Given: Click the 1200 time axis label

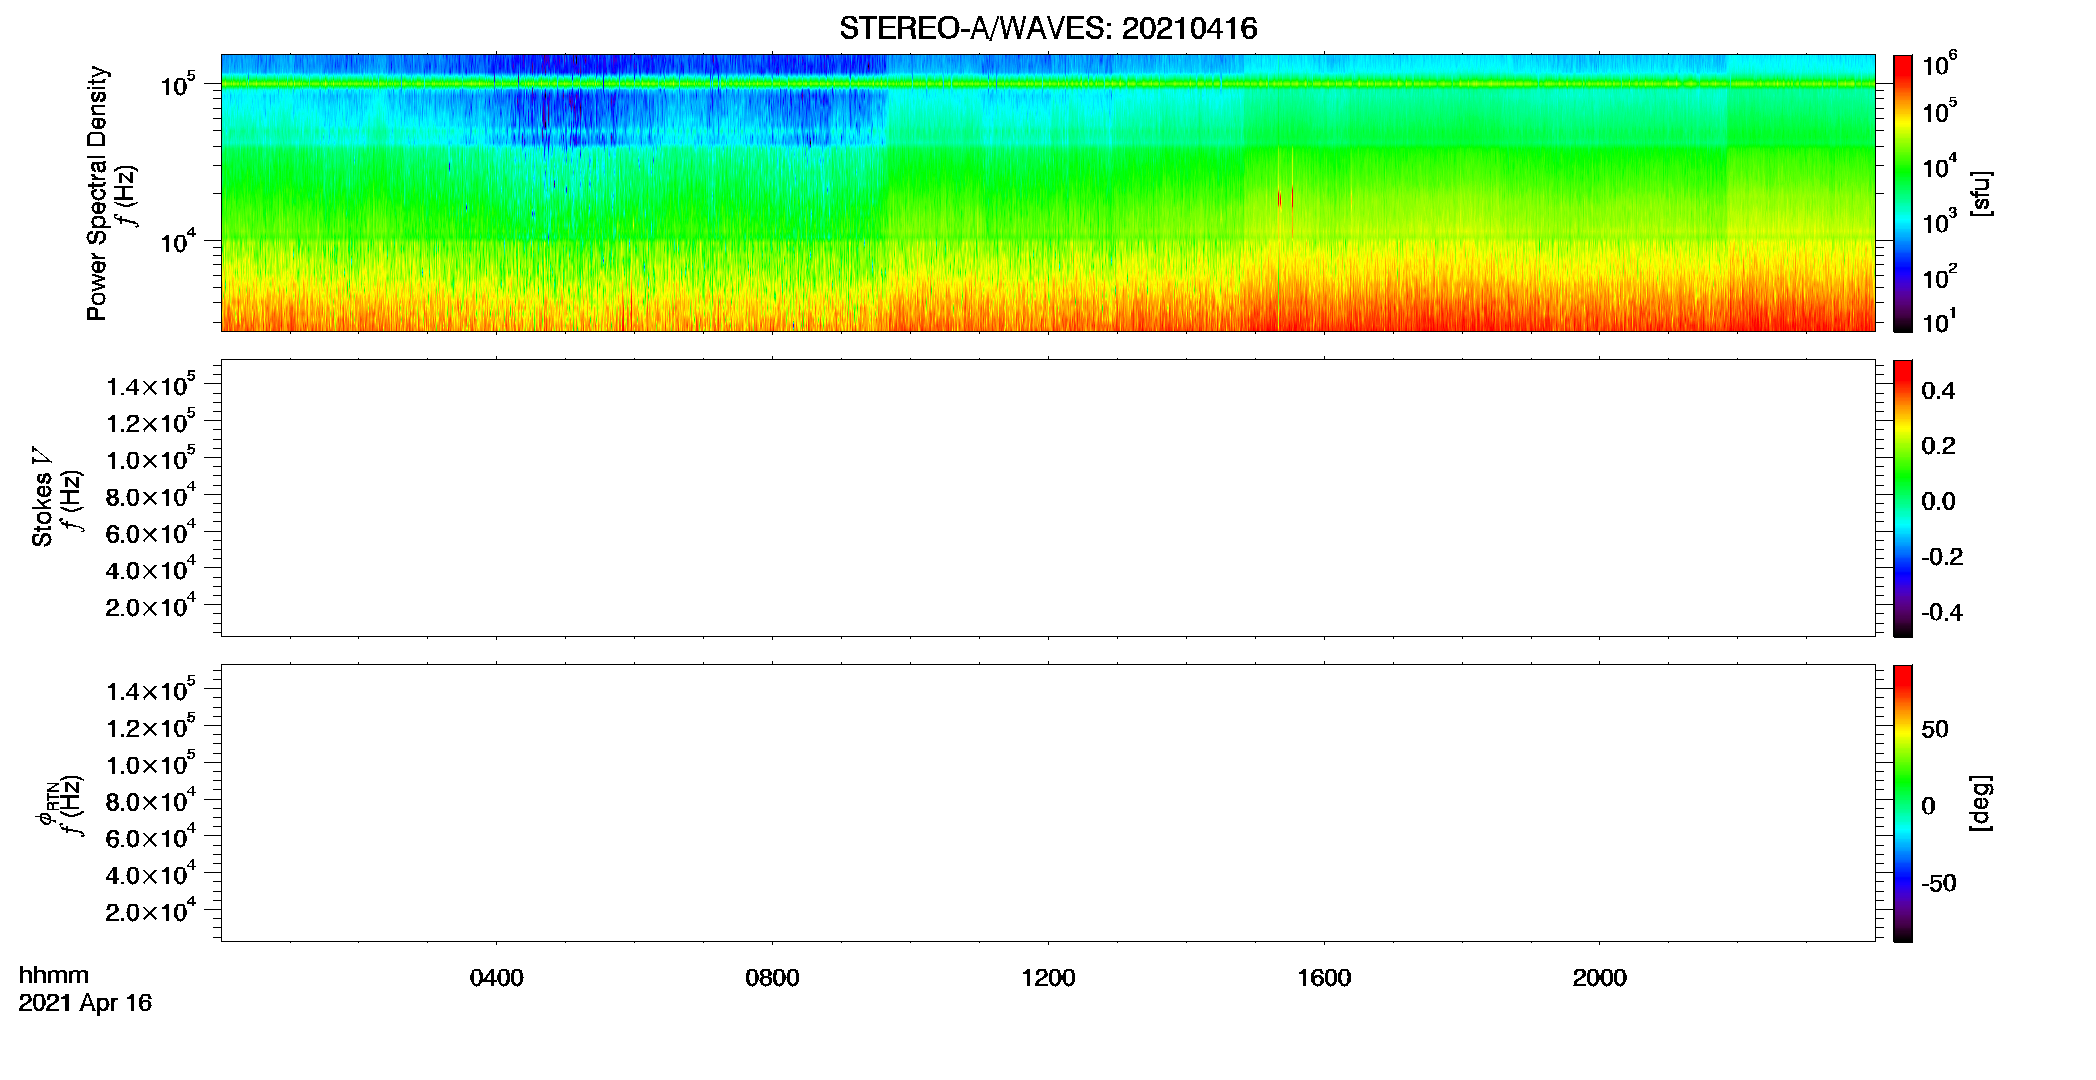Looking at the screenshot, I should click(x=1048, y=978).
